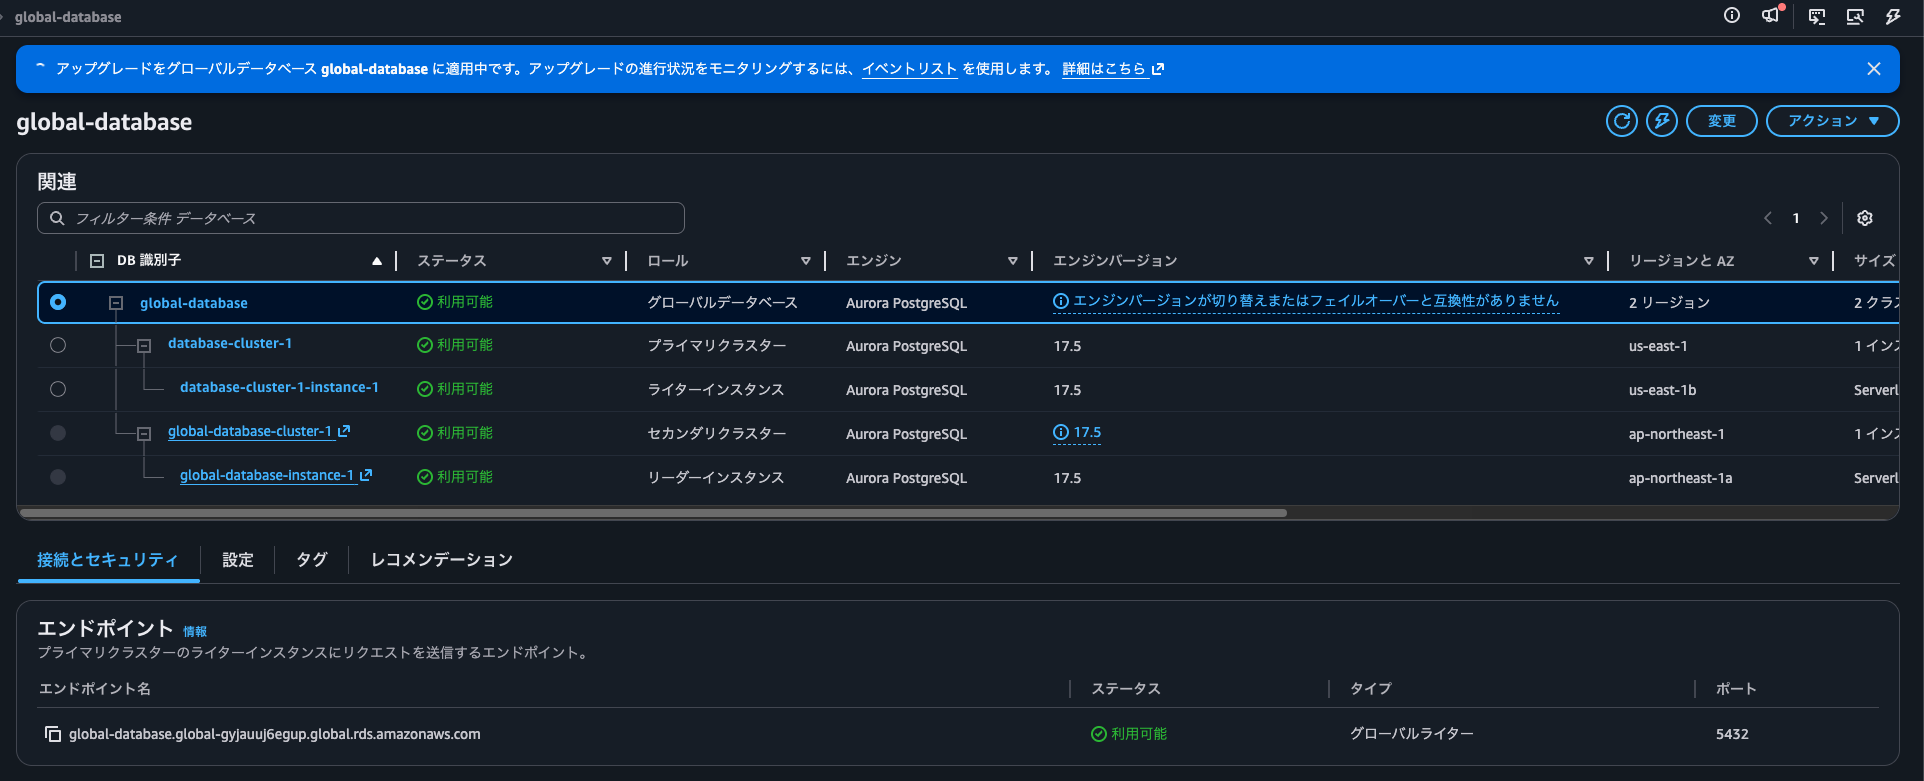Collapse the global-database-cluster-1 tree node

pyautogui.click(x=144, y=434)
